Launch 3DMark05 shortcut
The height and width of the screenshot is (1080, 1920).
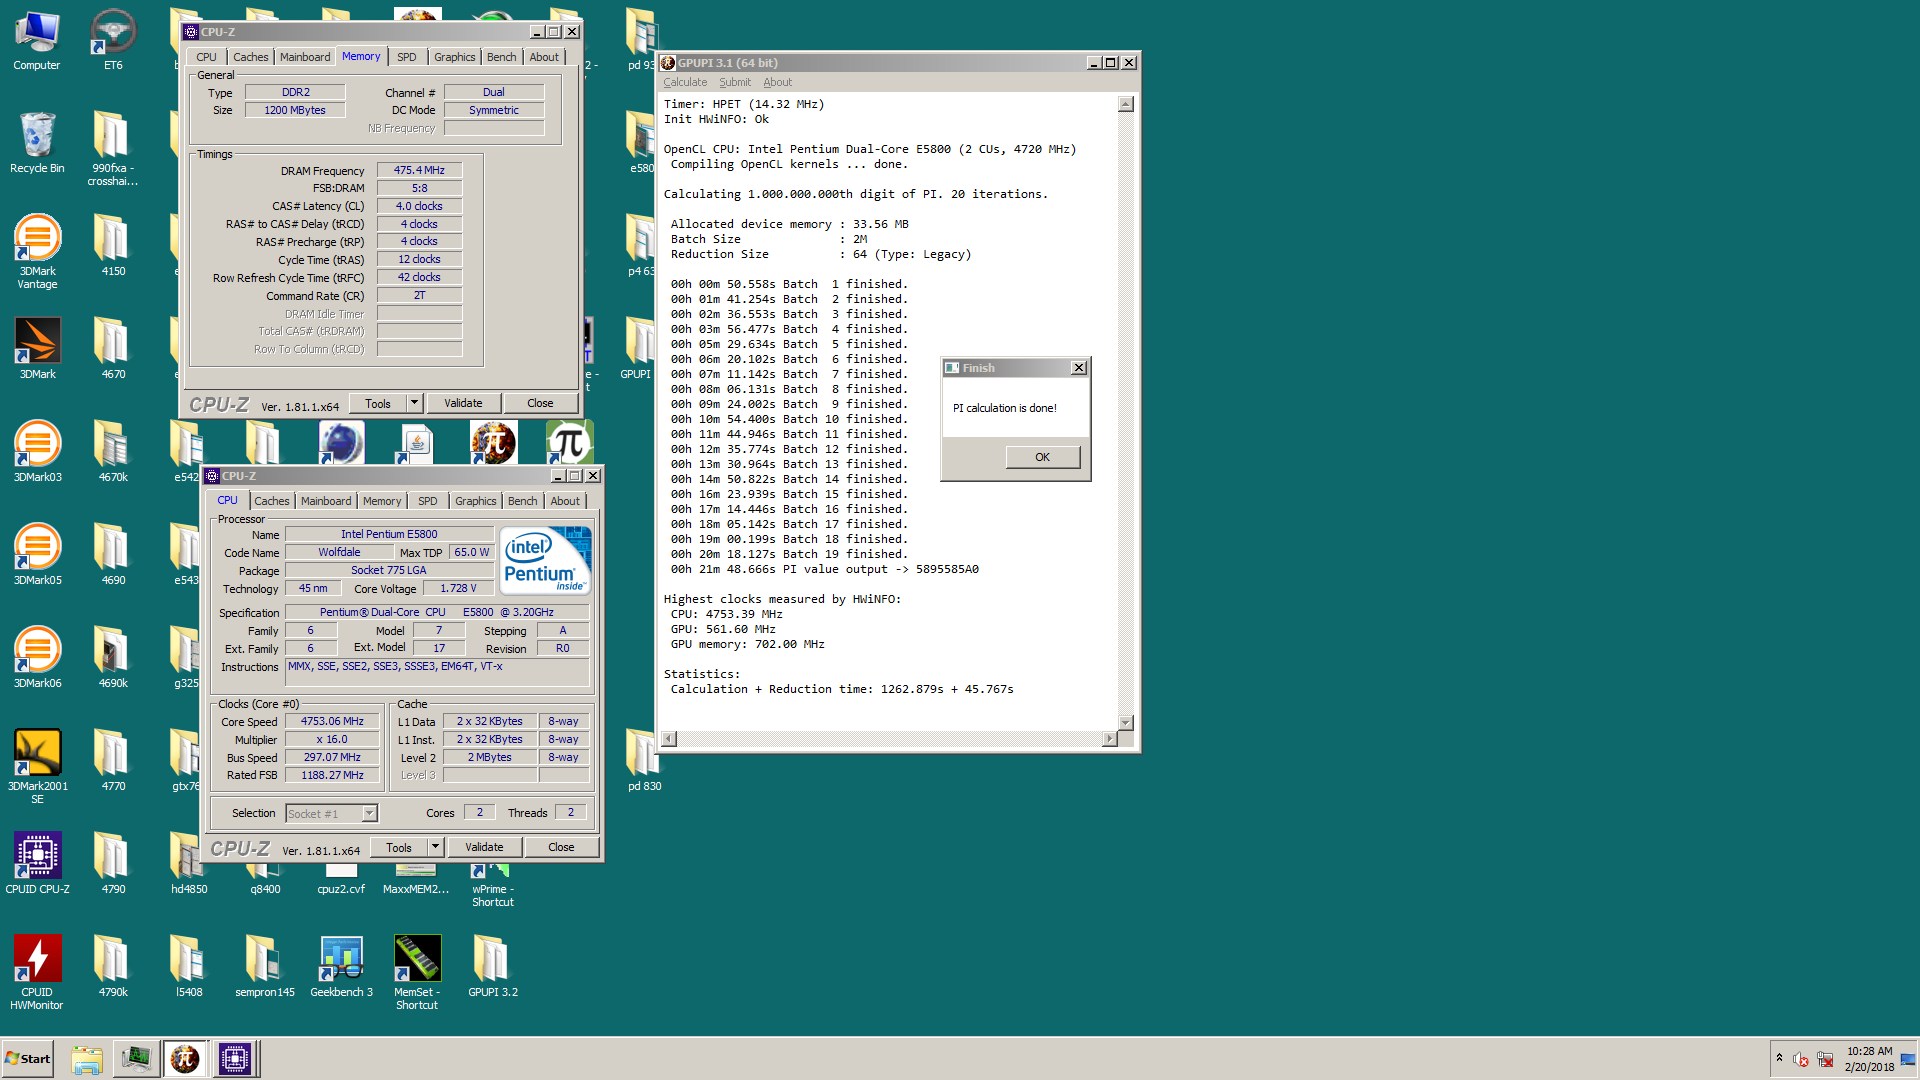(x=37, y=554)
